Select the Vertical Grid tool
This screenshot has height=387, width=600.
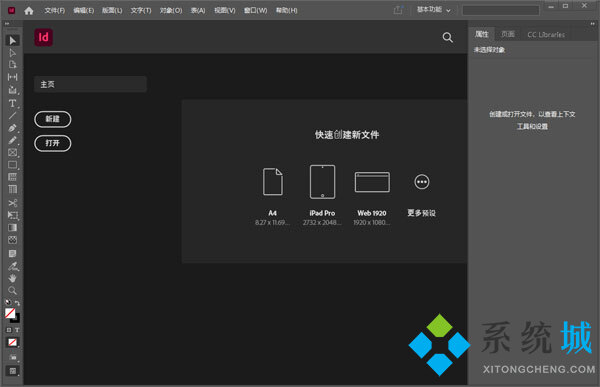12,189
